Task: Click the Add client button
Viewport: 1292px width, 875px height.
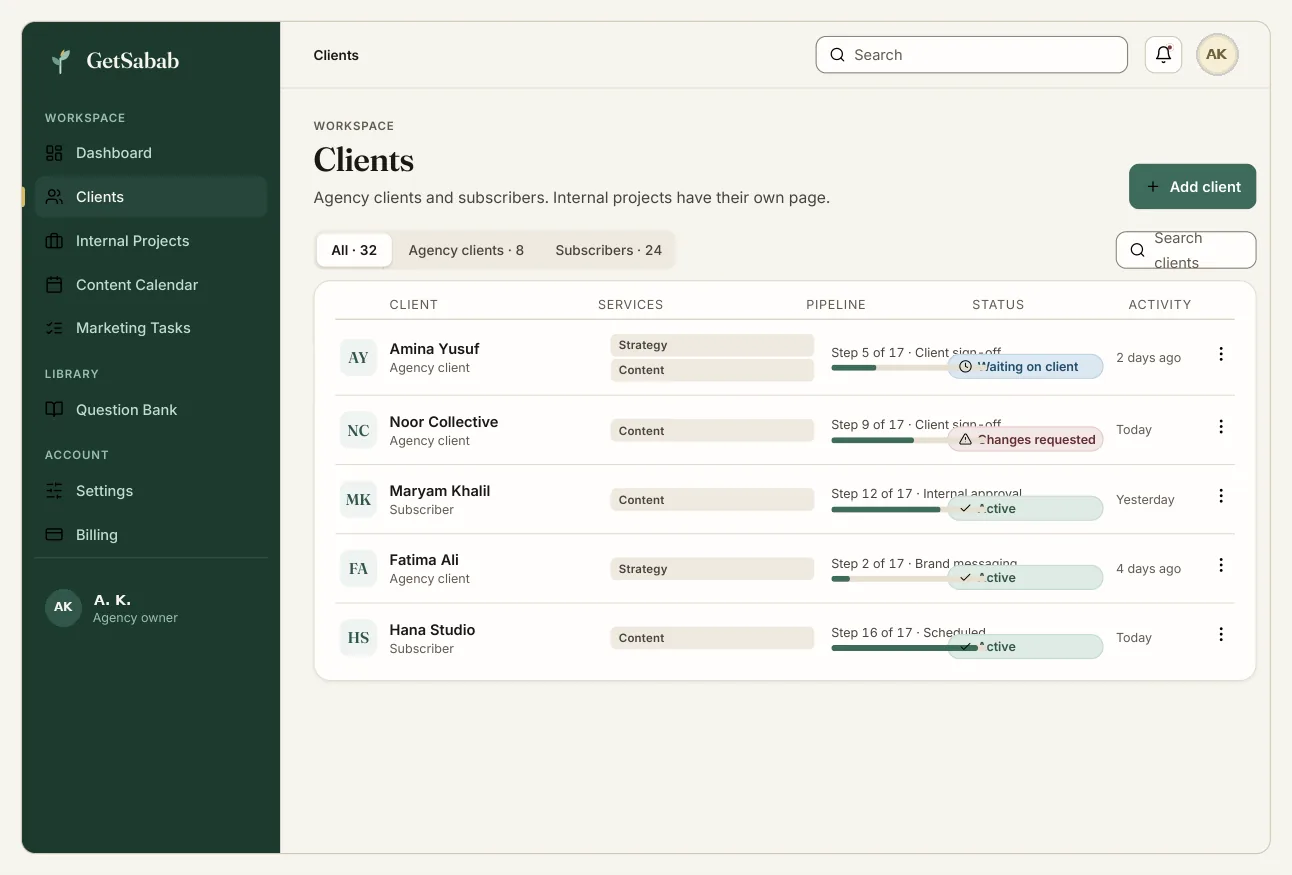Action: [x=1192, y=187]
